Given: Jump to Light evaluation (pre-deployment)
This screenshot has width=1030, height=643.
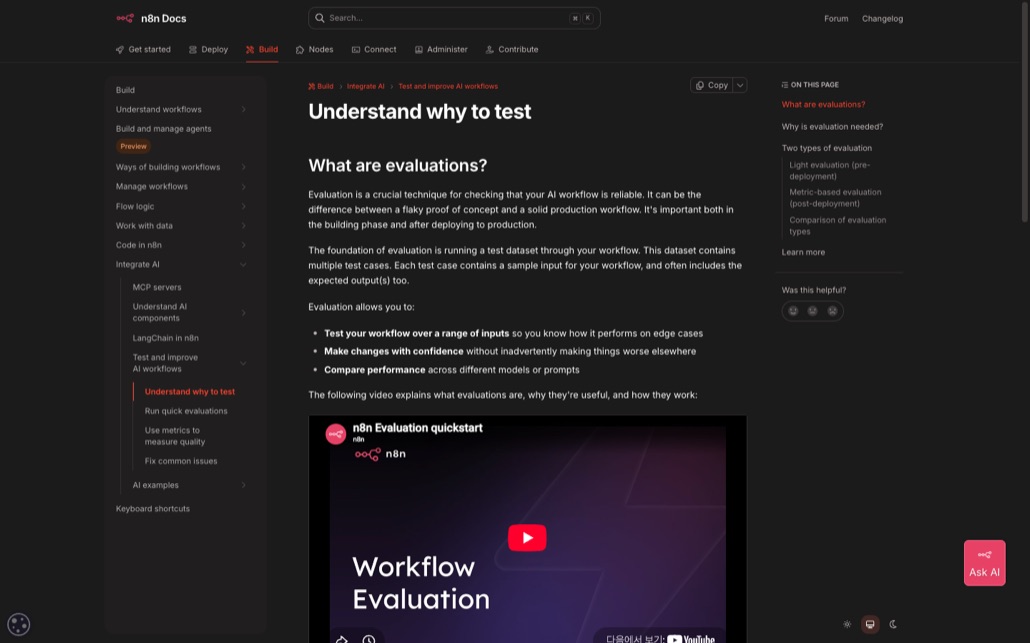Looking at the screenshot, I should 830,171.
